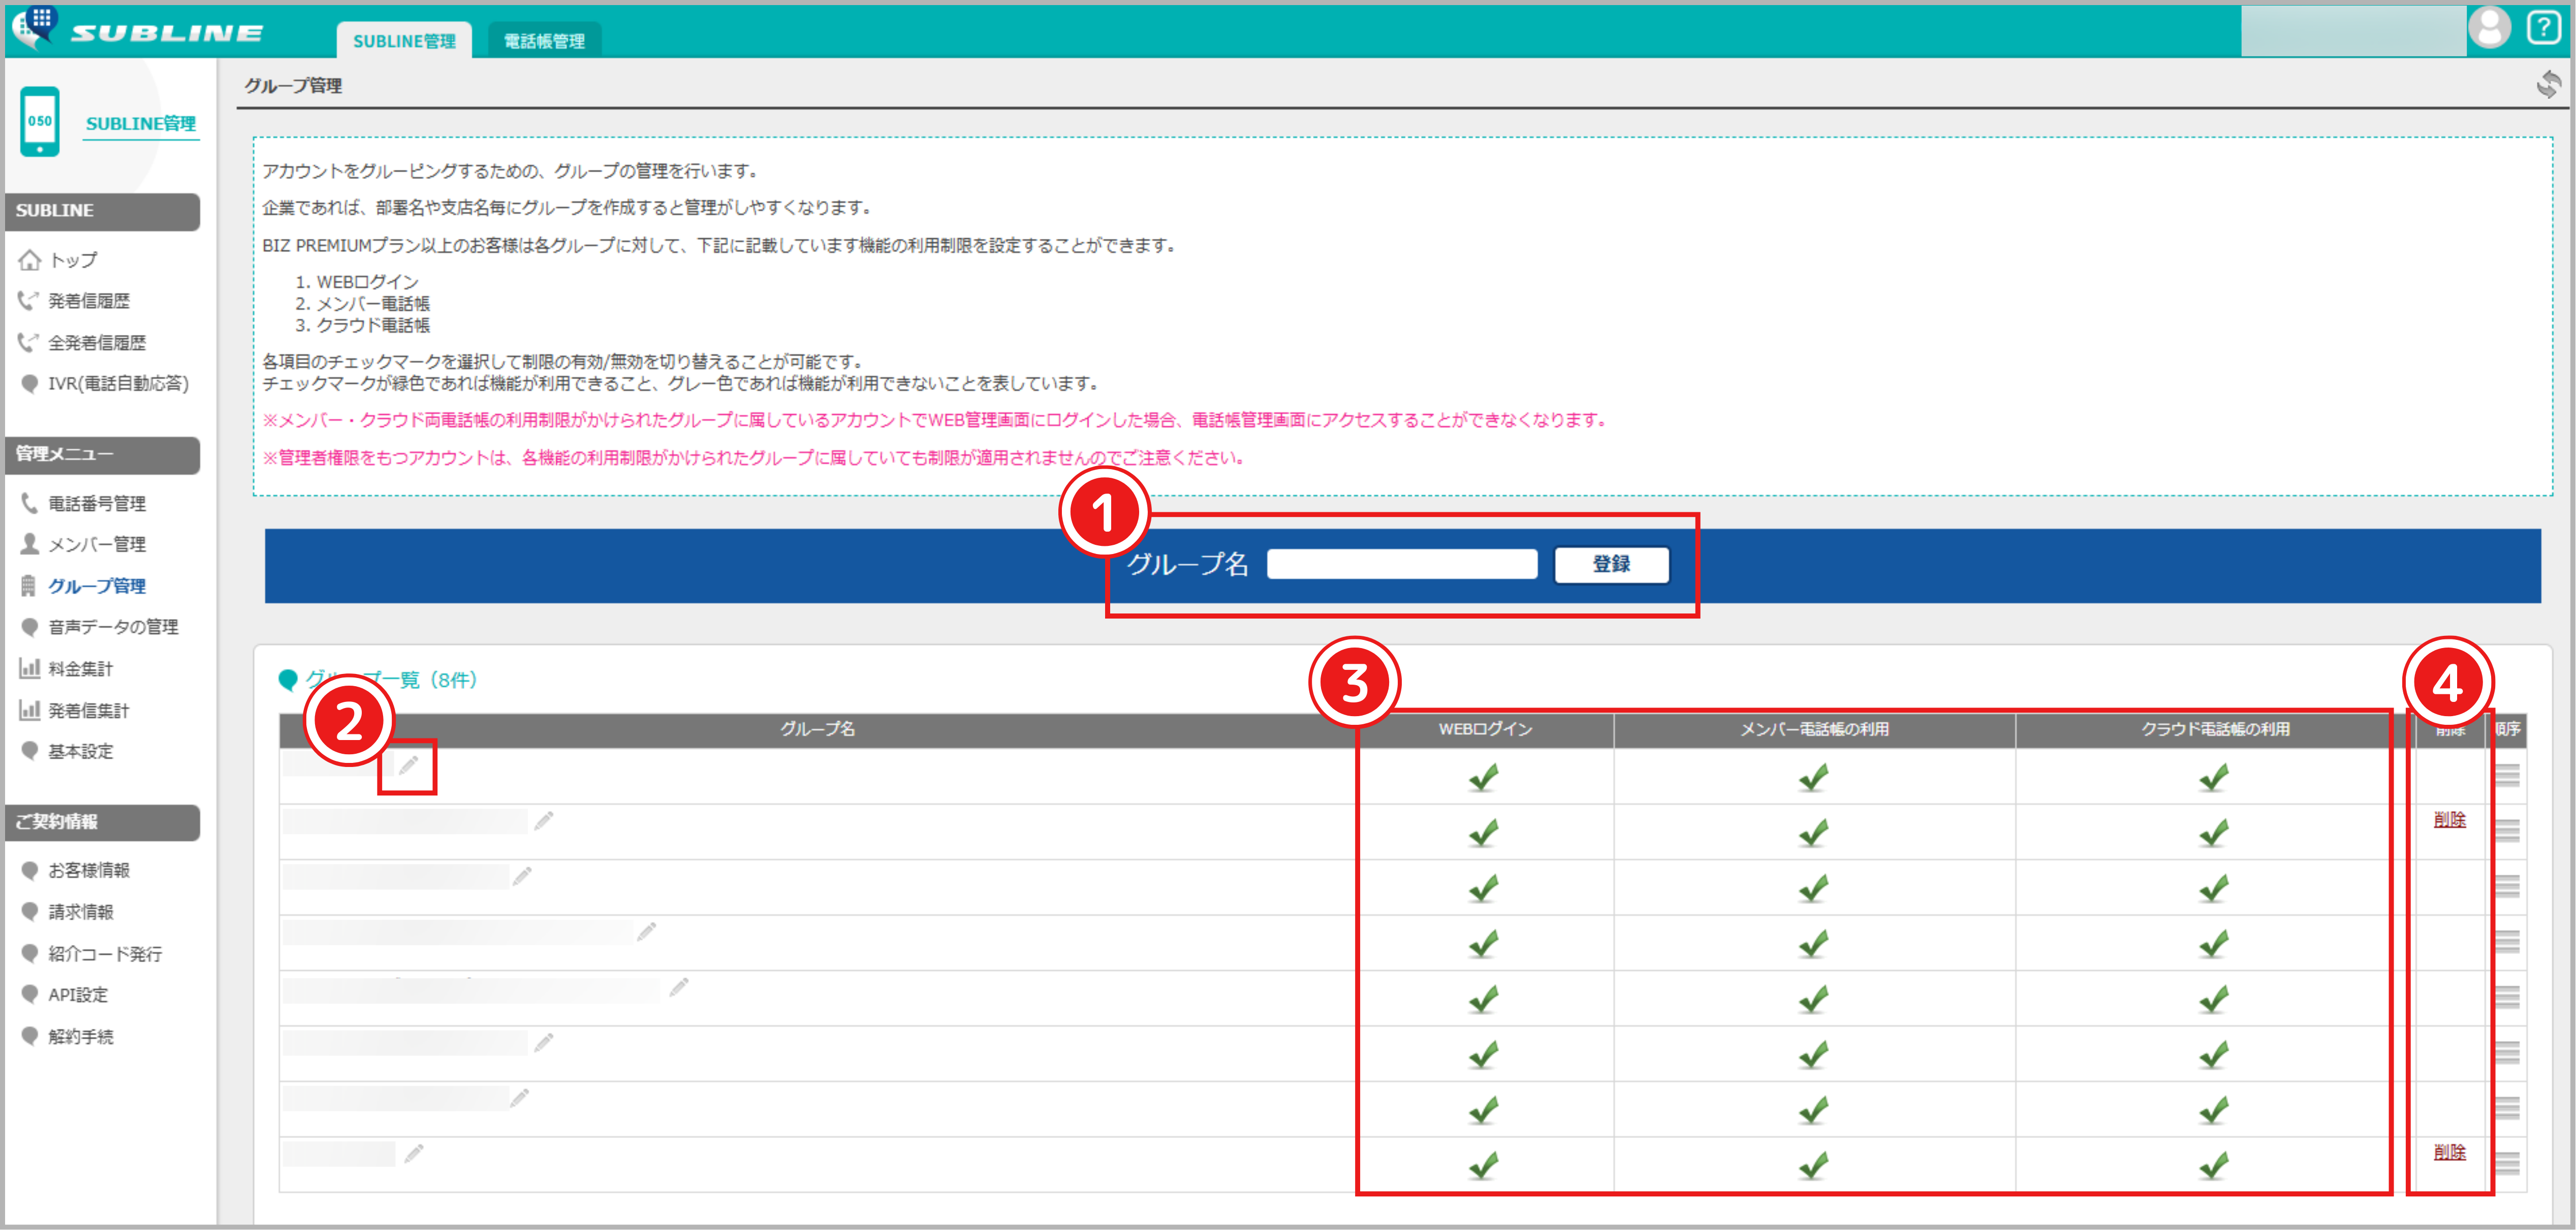Select the SUBLINE管理 tab
Viewport: 2576px width, 1230px height.
coord(404,41)
